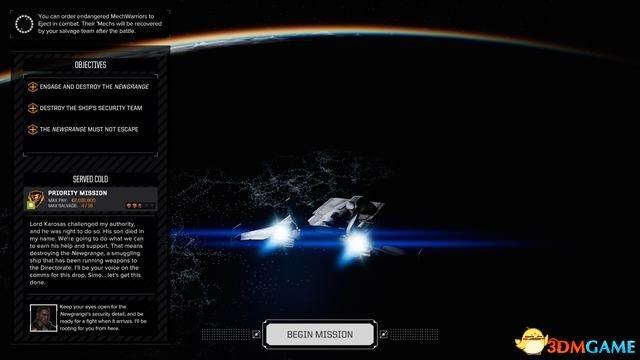Select the Engage and Destroy objective icon
This screenshot has height=360, width=640.
tap(33, 87)
